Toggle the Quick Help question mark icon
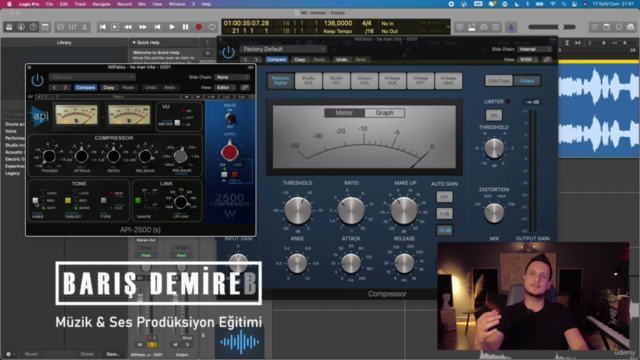Viewport: 640px width, 360px height. 33,27
